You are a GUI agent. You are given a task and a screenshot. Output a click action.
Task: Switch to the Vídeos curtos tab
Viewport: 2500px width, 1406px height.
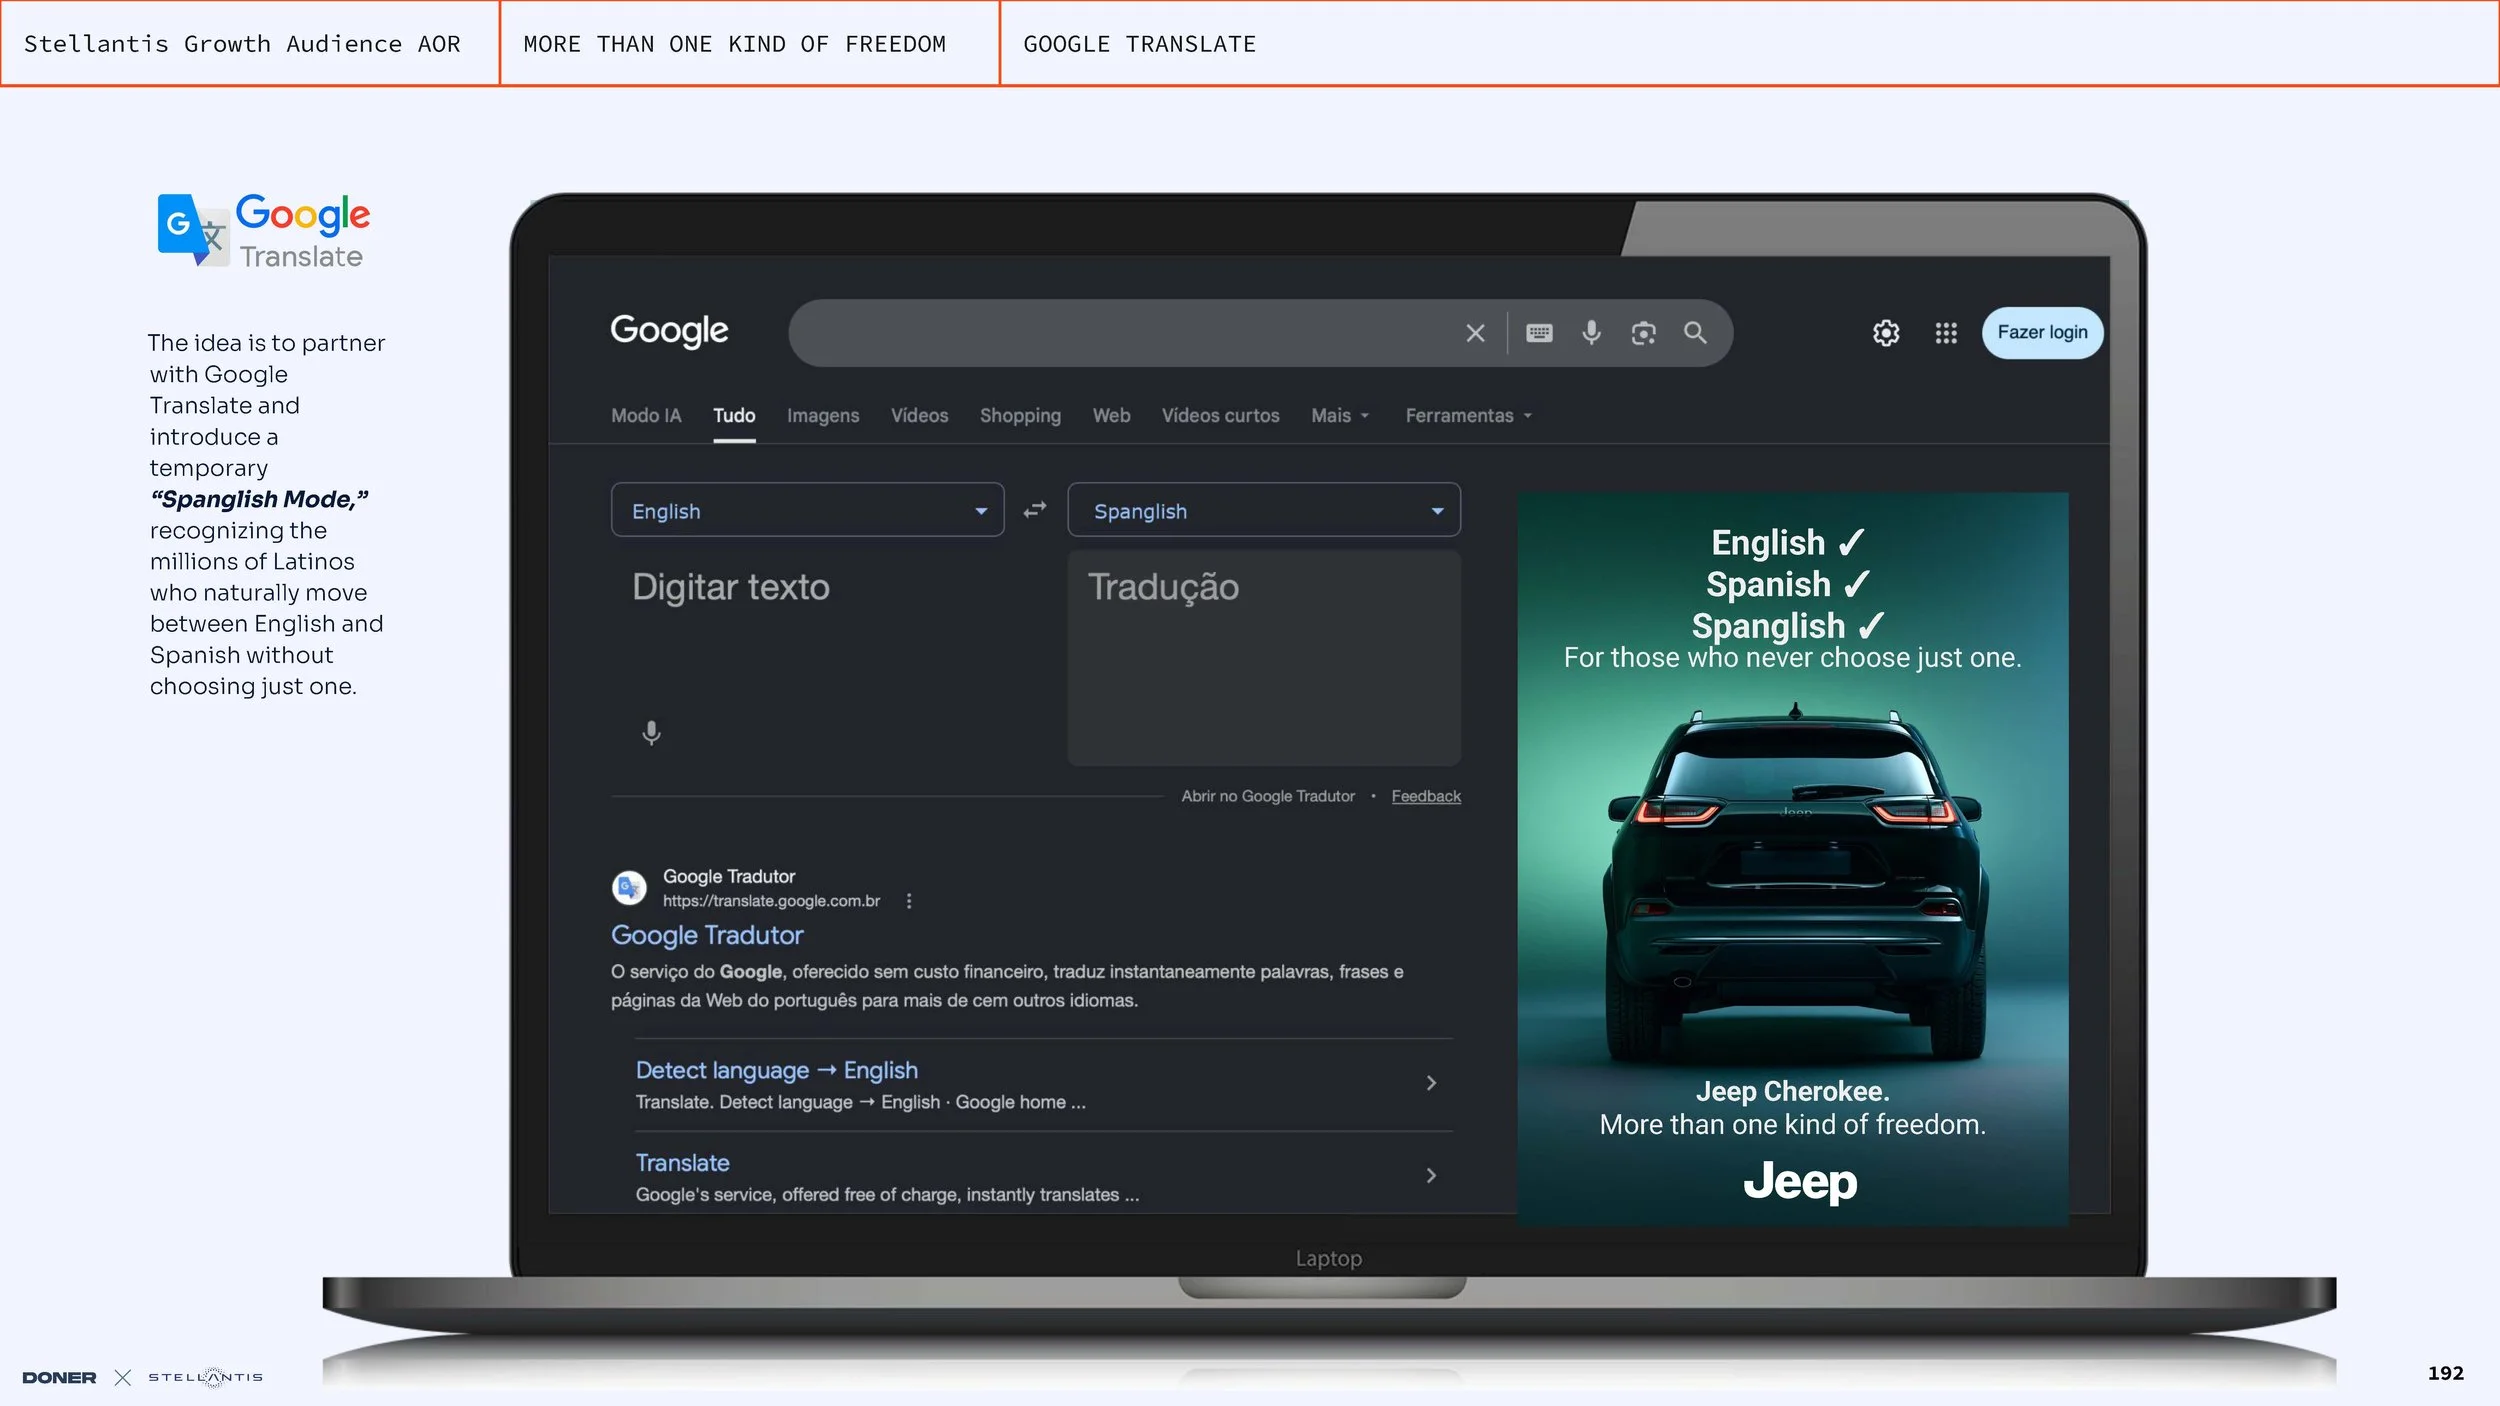(x=1220, y=416)
